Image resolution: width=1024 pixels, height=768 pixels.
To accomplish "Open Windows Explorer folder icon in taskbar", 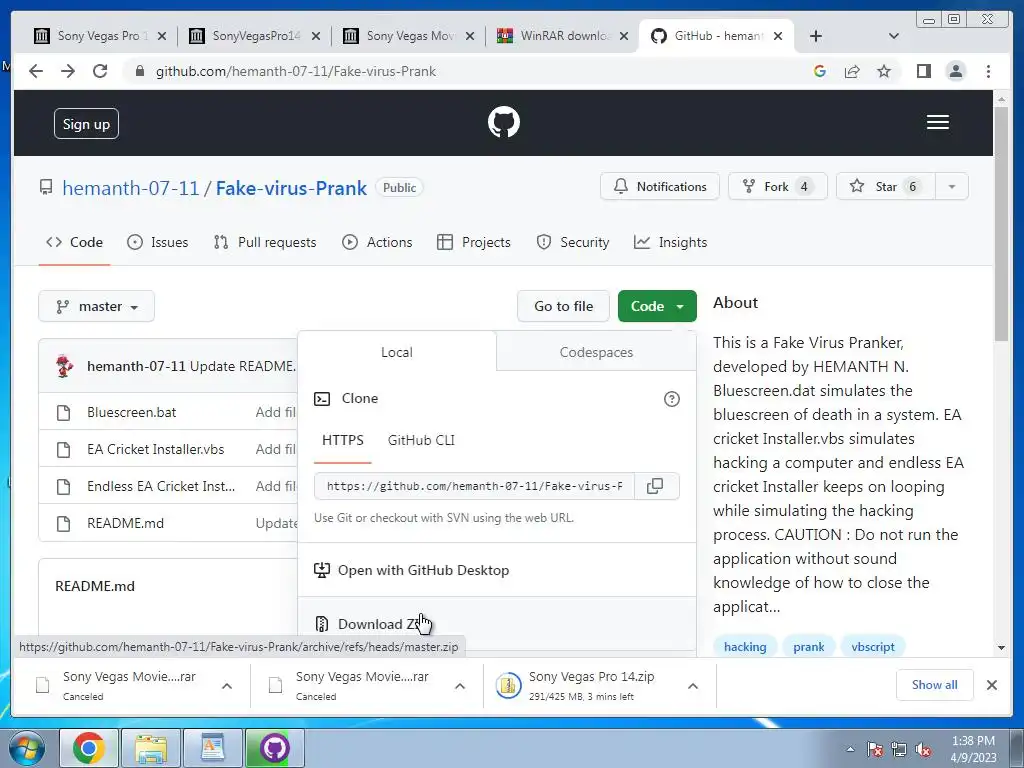I will pos(151,748).
